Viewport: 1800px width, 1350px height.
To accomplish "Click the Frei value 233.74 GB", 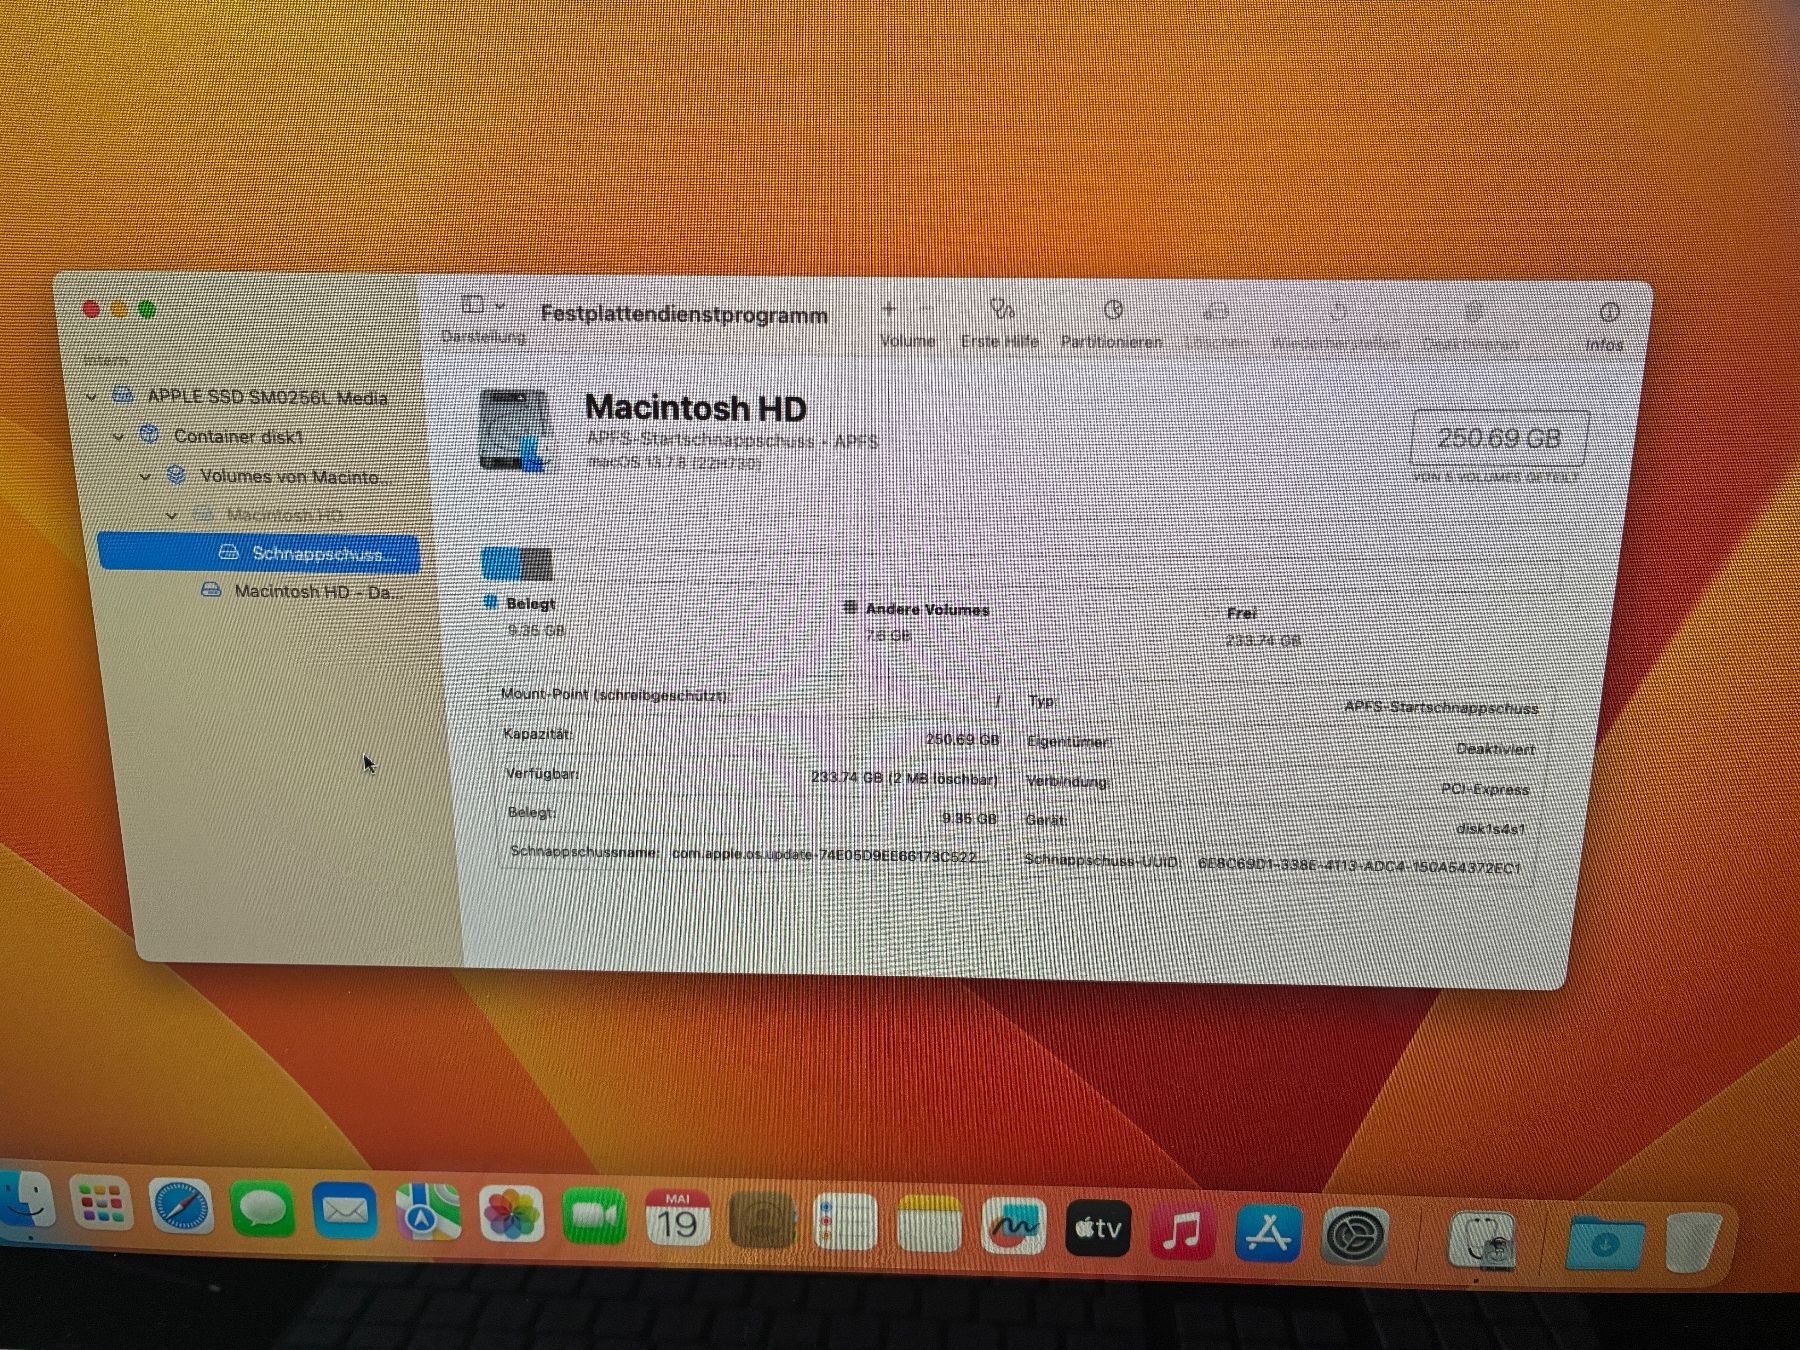I will (1263, 640).
